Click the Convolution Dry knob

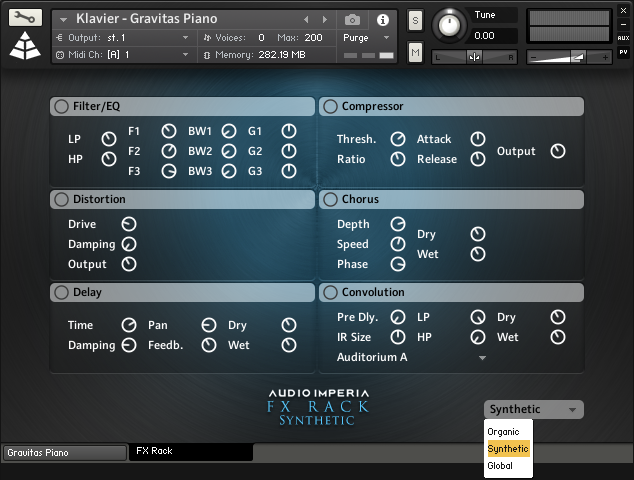tap(558, 317)
